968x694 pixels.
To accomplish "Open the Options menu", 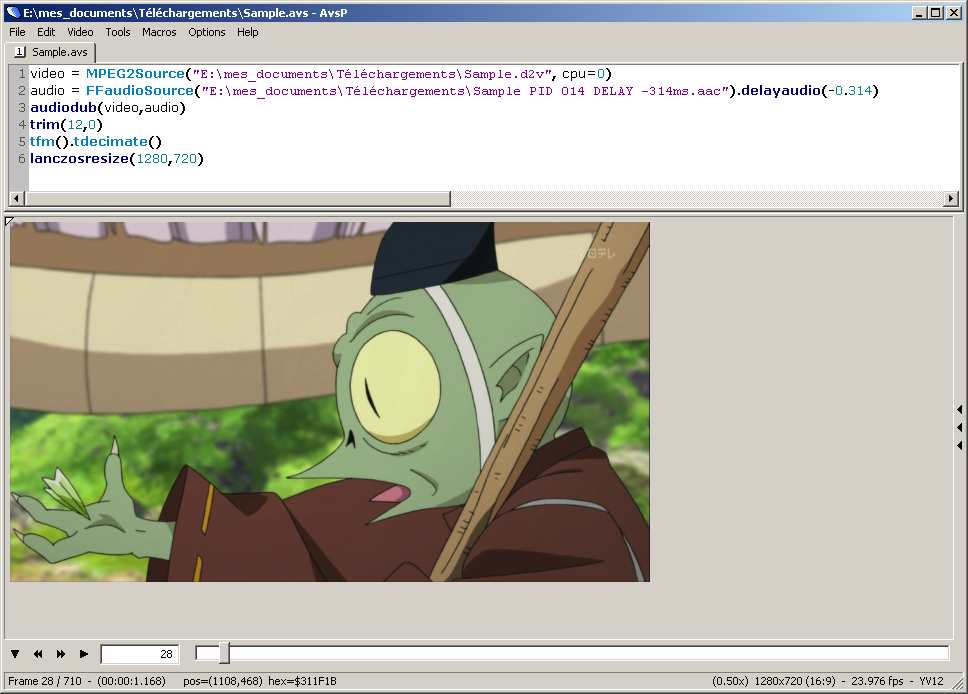I will pos(207,32).
